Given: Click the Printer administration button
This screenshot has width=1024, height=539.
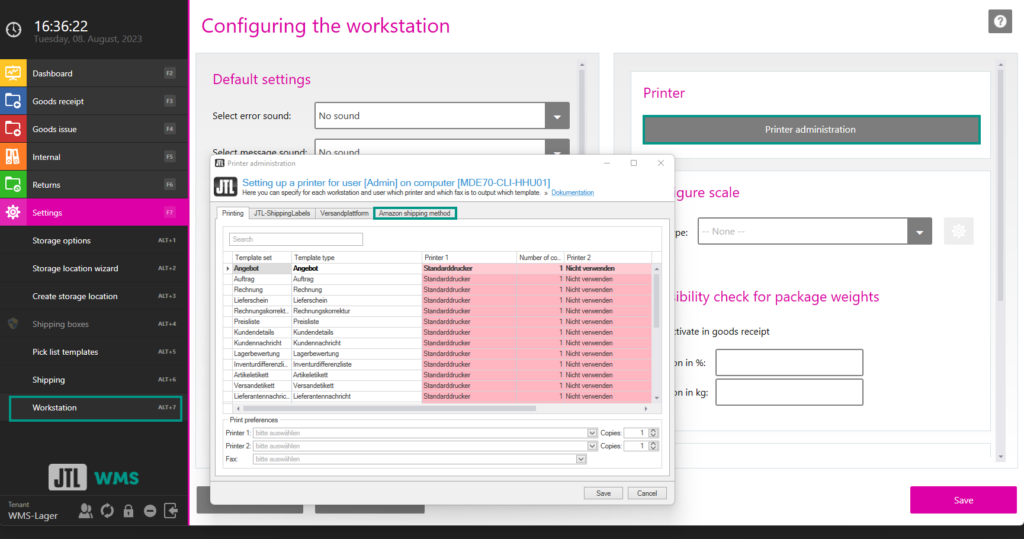Looking at the screenshot, I should click(810, 129).
